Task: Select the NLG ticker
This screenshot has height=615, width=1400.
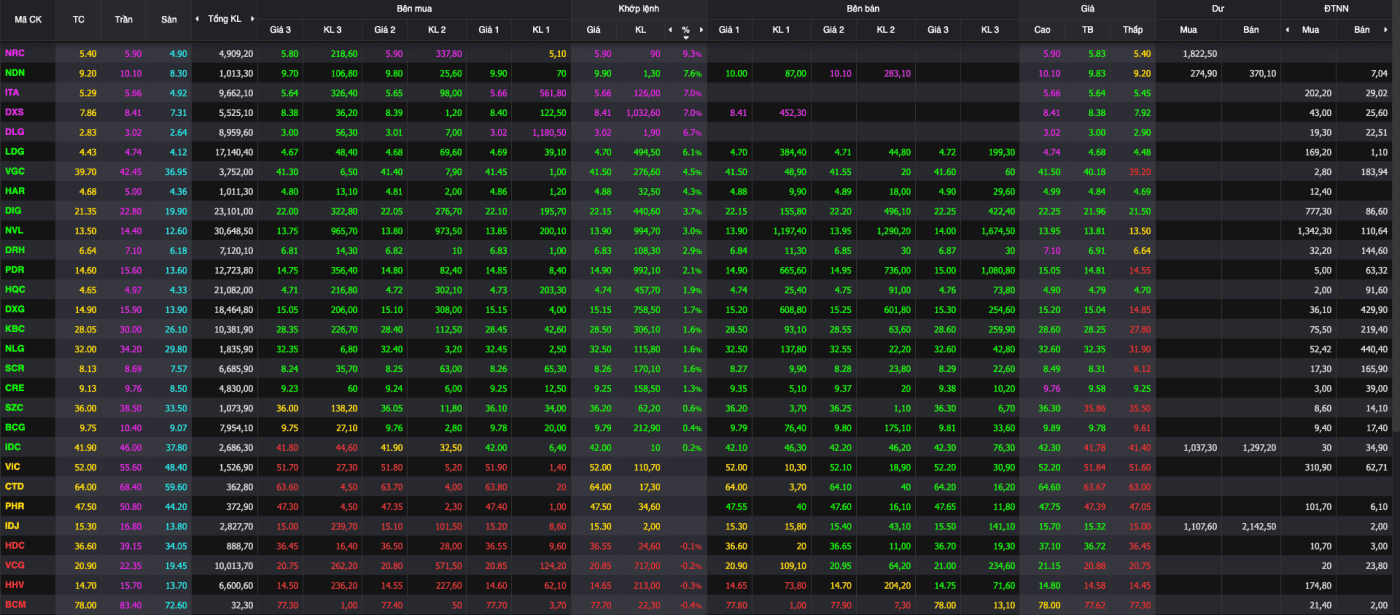Action: tap(14, 348)
